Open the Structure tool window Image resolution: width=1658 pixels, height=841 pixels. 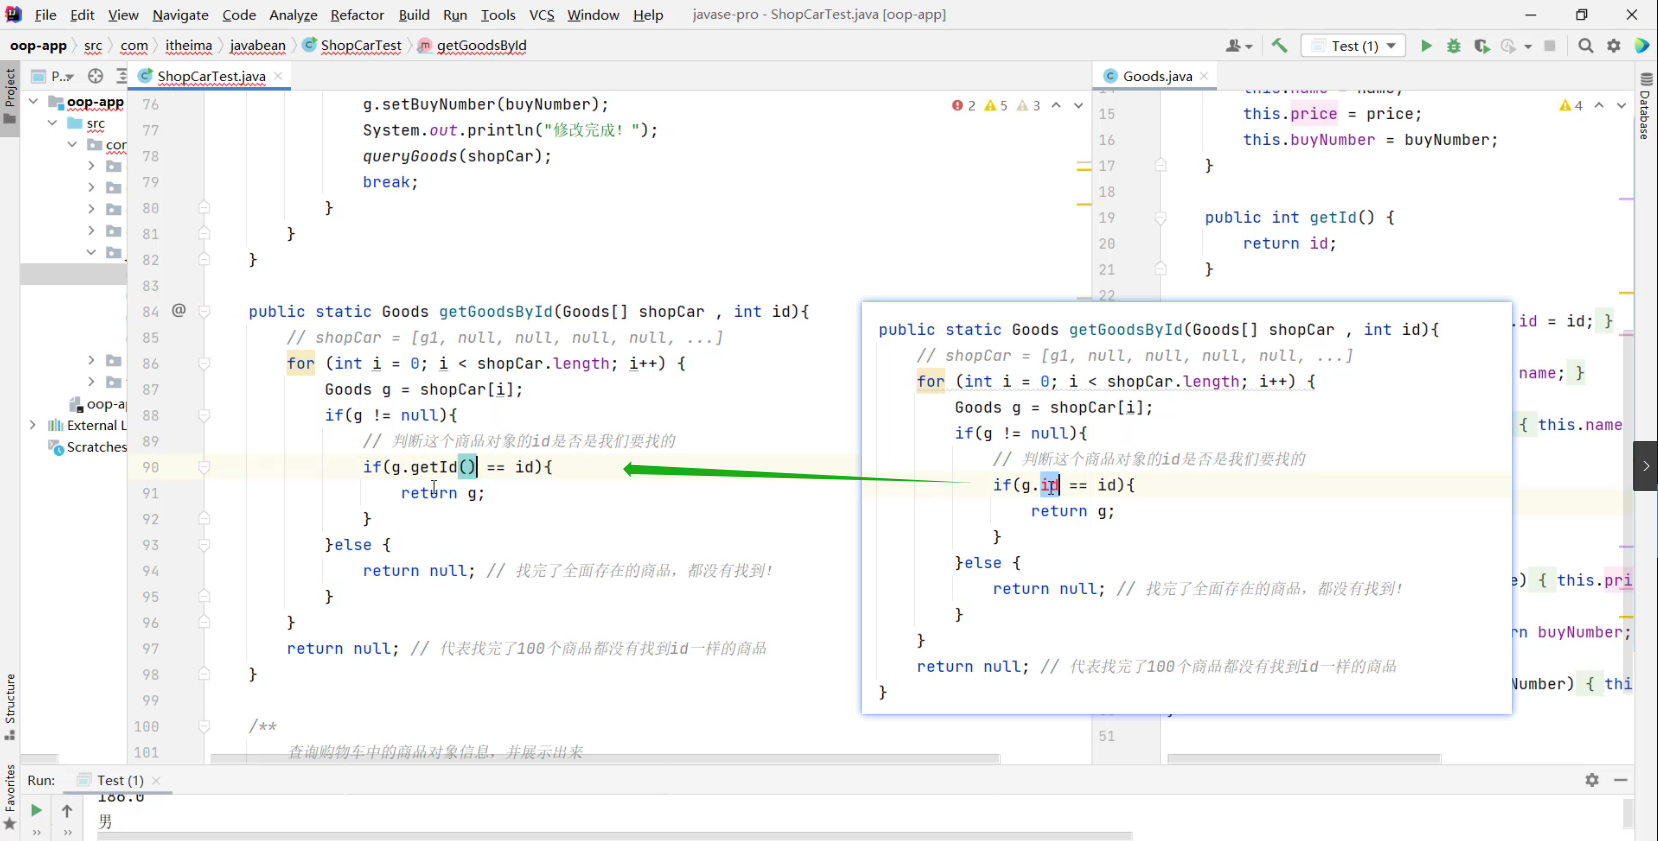point(10,707)
